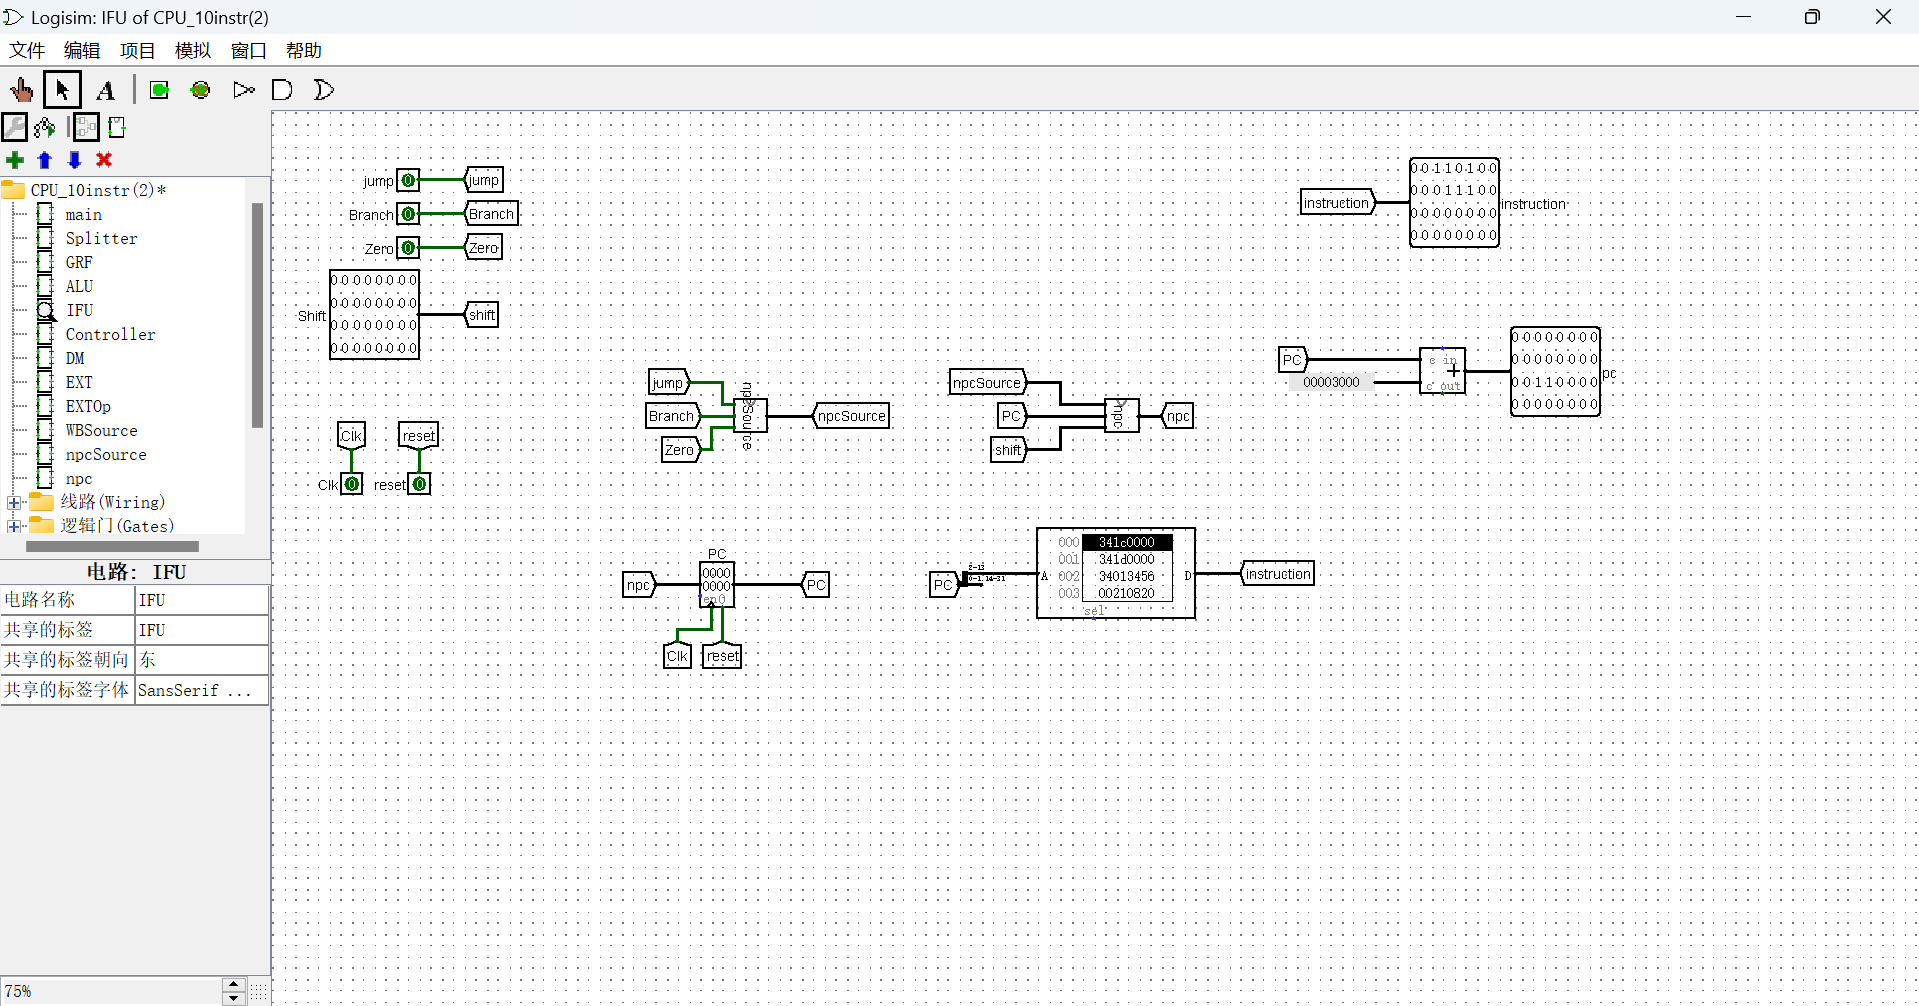Expand the 逻辑门(Gates) library folder
Image resolution: width=1919 pixels, height=1006 pixels.
[x=14, y=526]
